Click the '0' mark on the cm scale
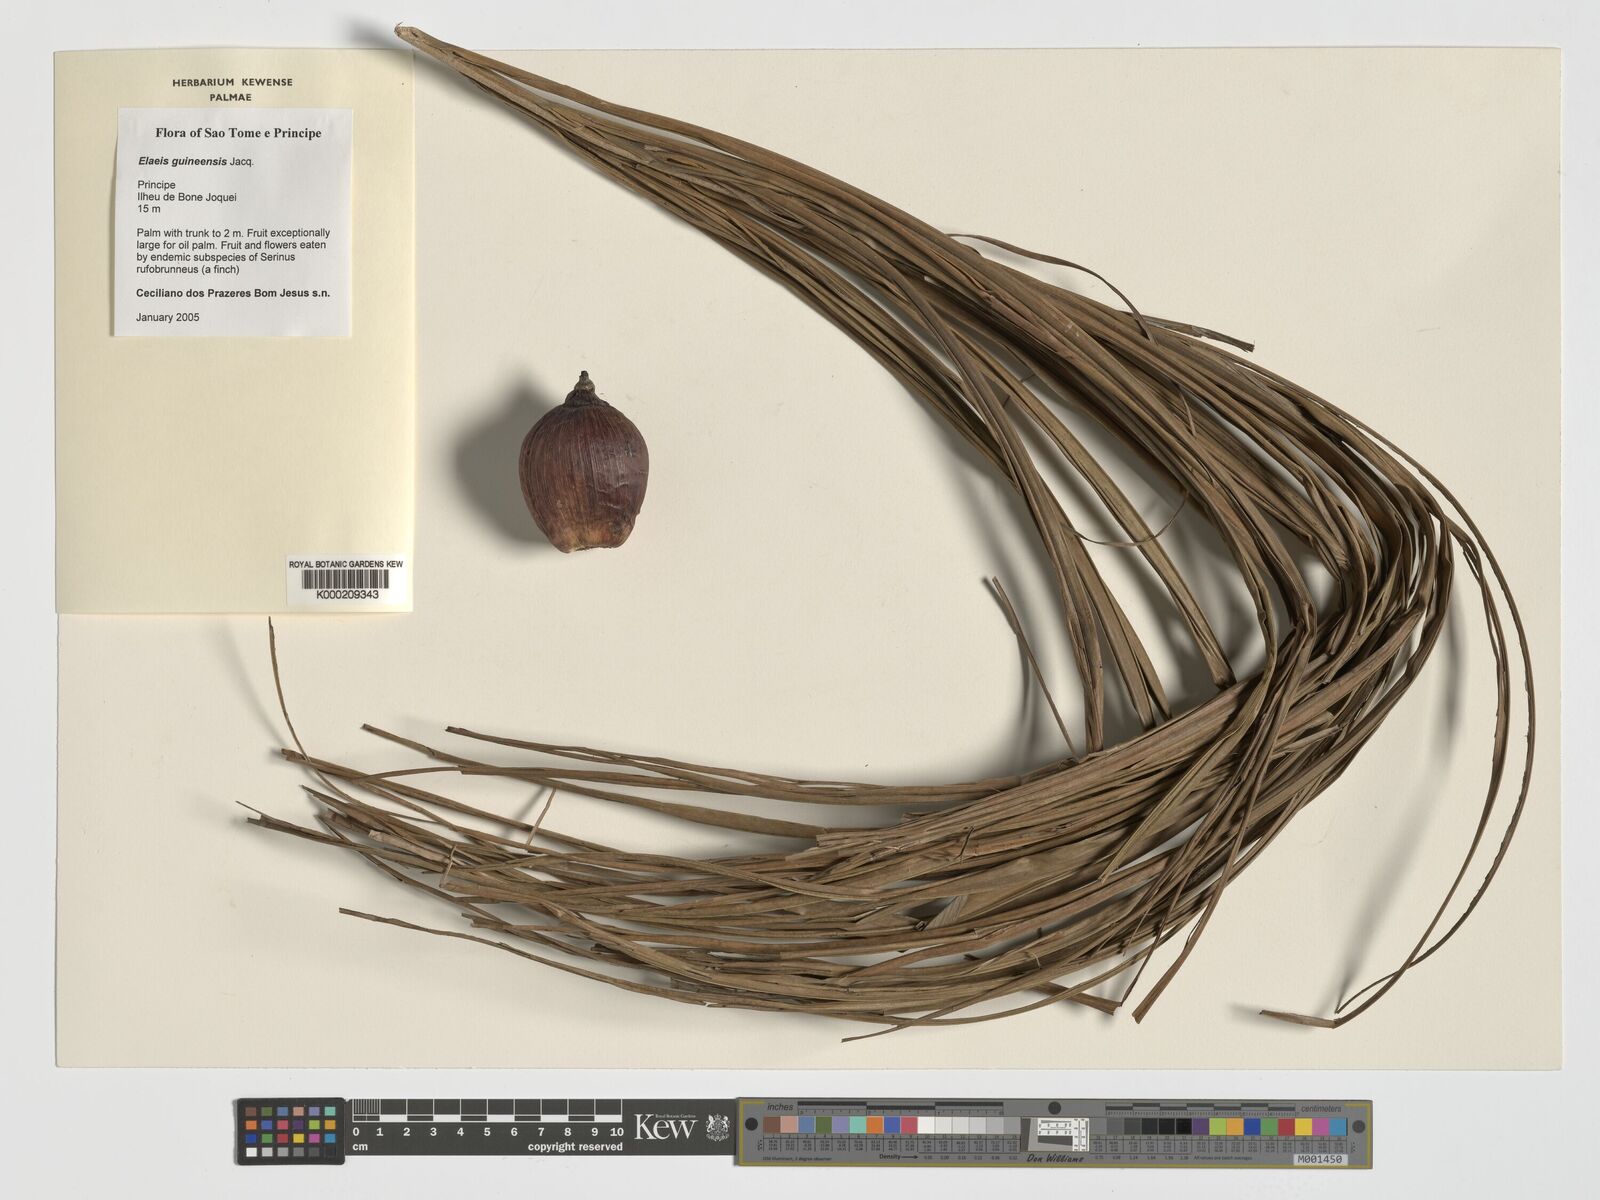Screen dimensions: 1600x1200 (x=356, y=1132)
